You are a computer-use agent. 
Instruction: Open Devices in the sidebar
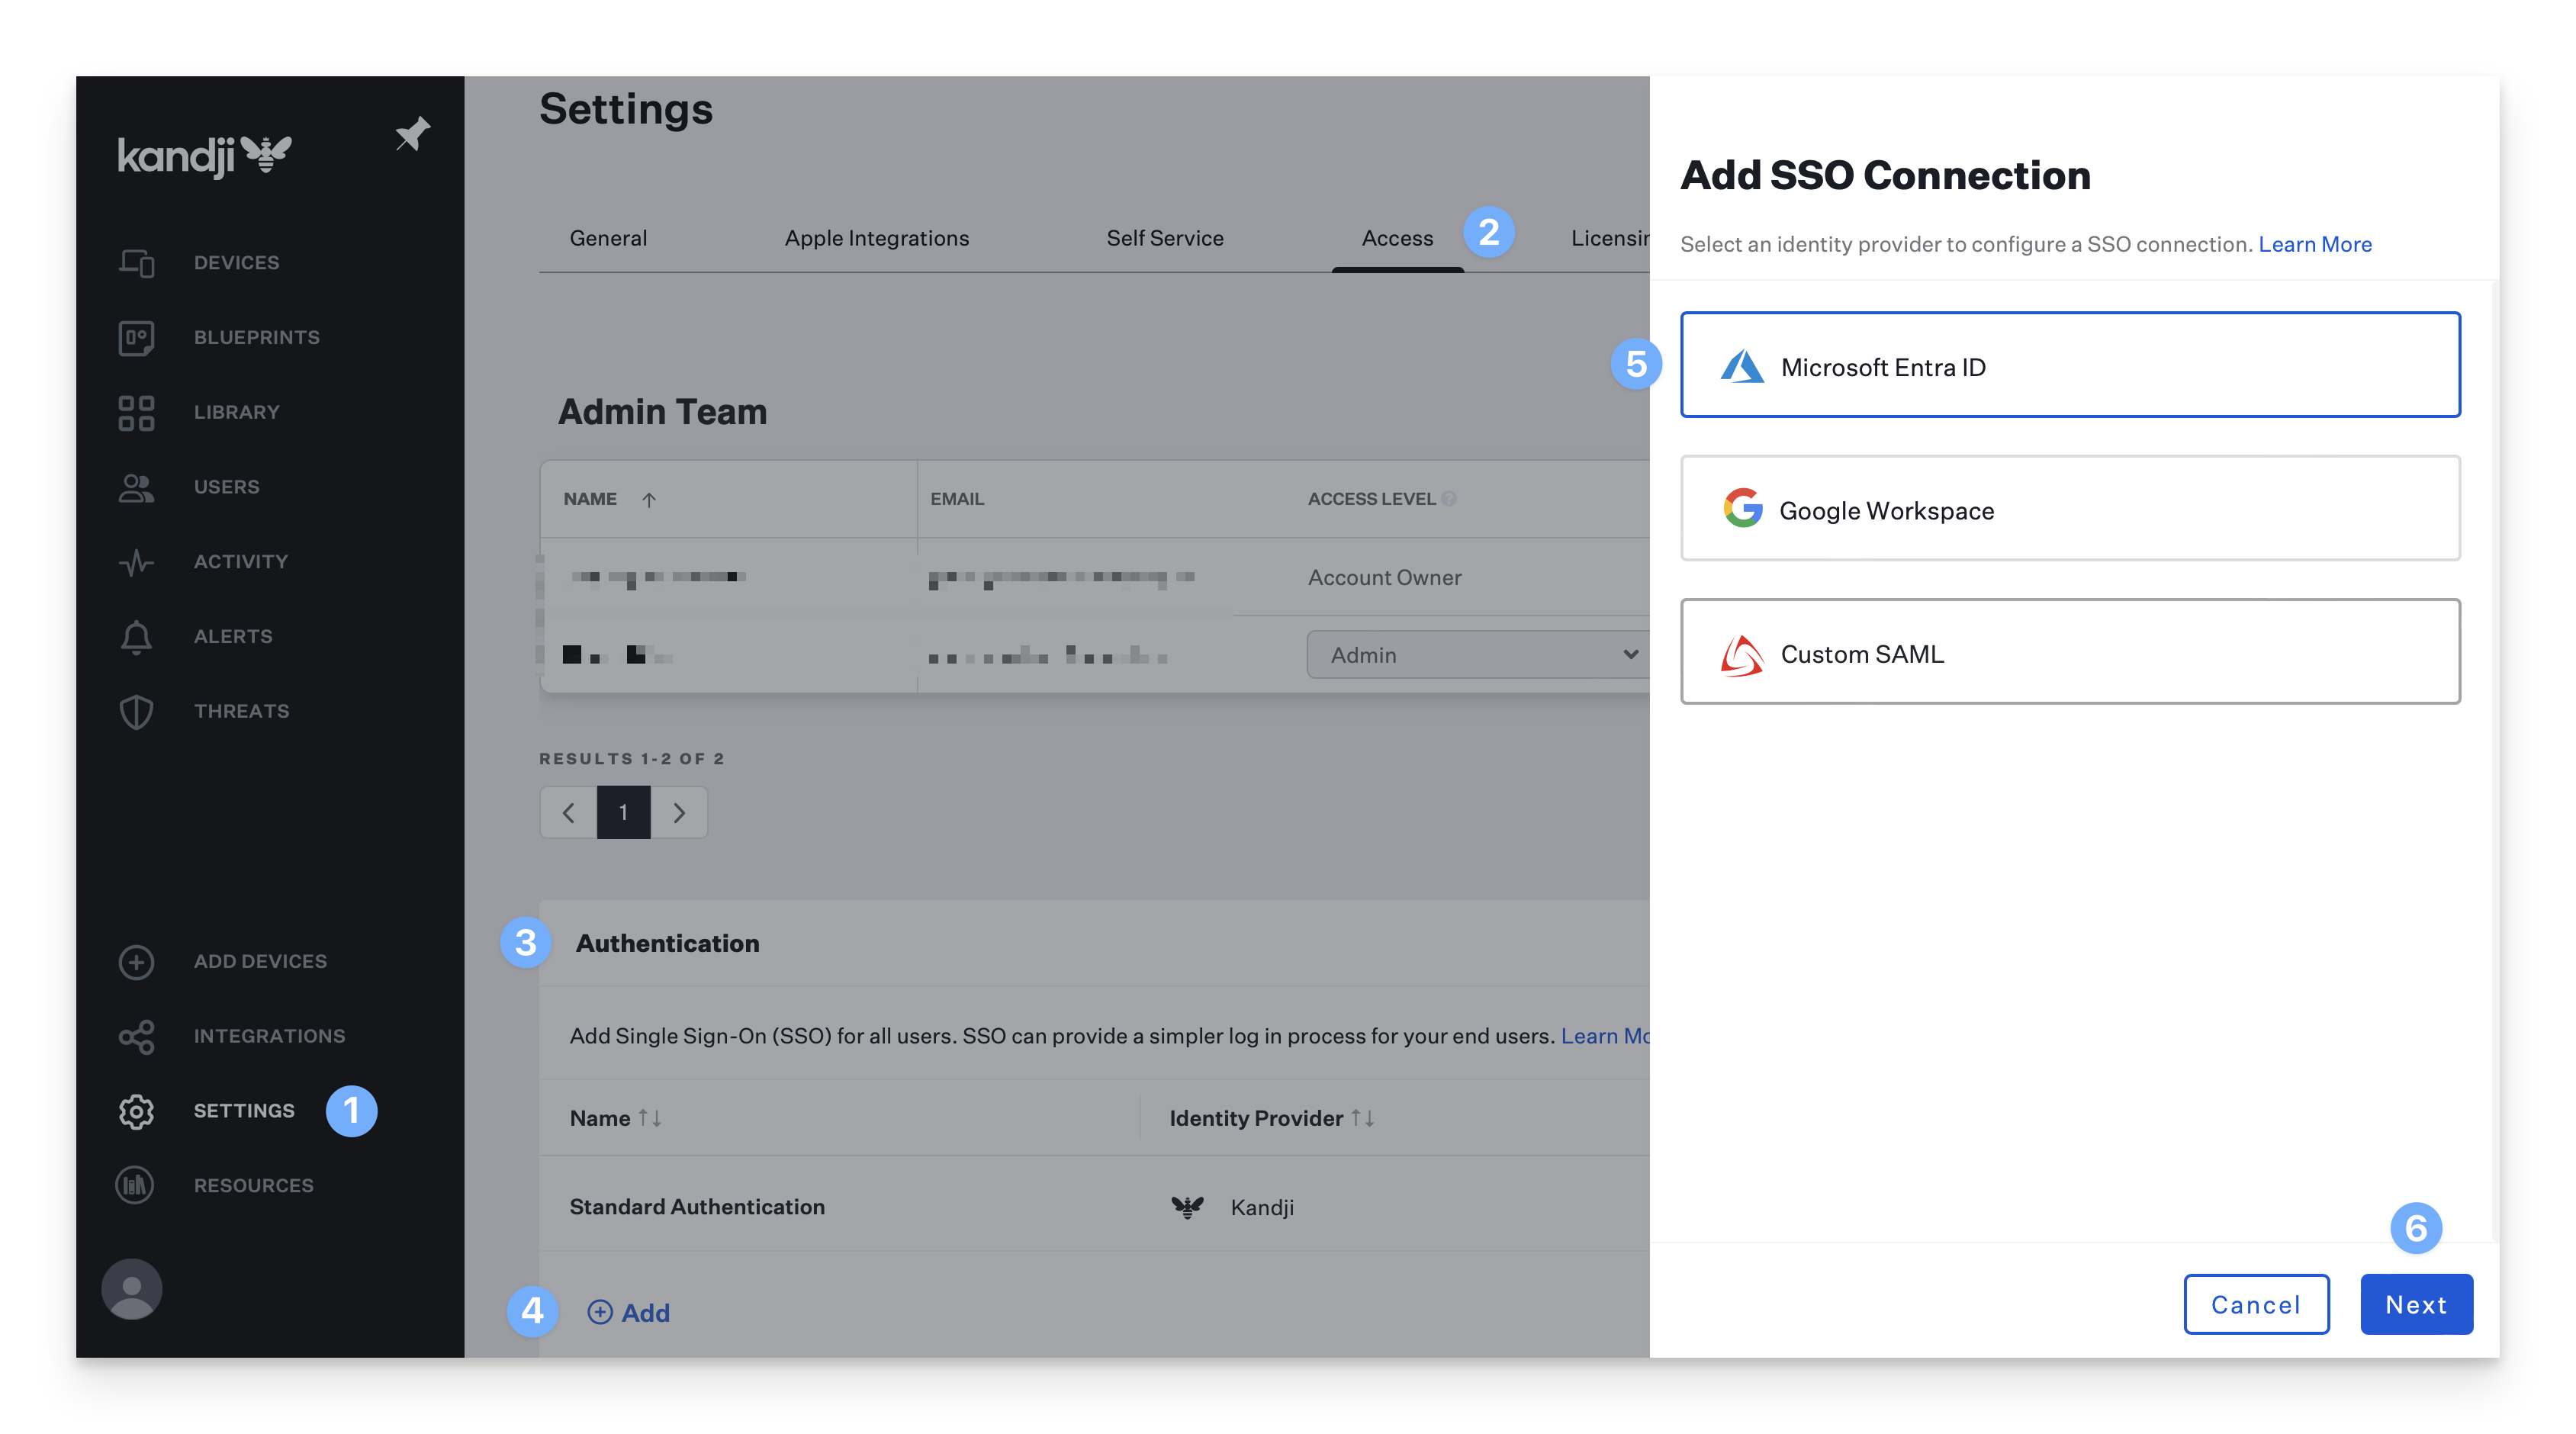pos(236,263)
